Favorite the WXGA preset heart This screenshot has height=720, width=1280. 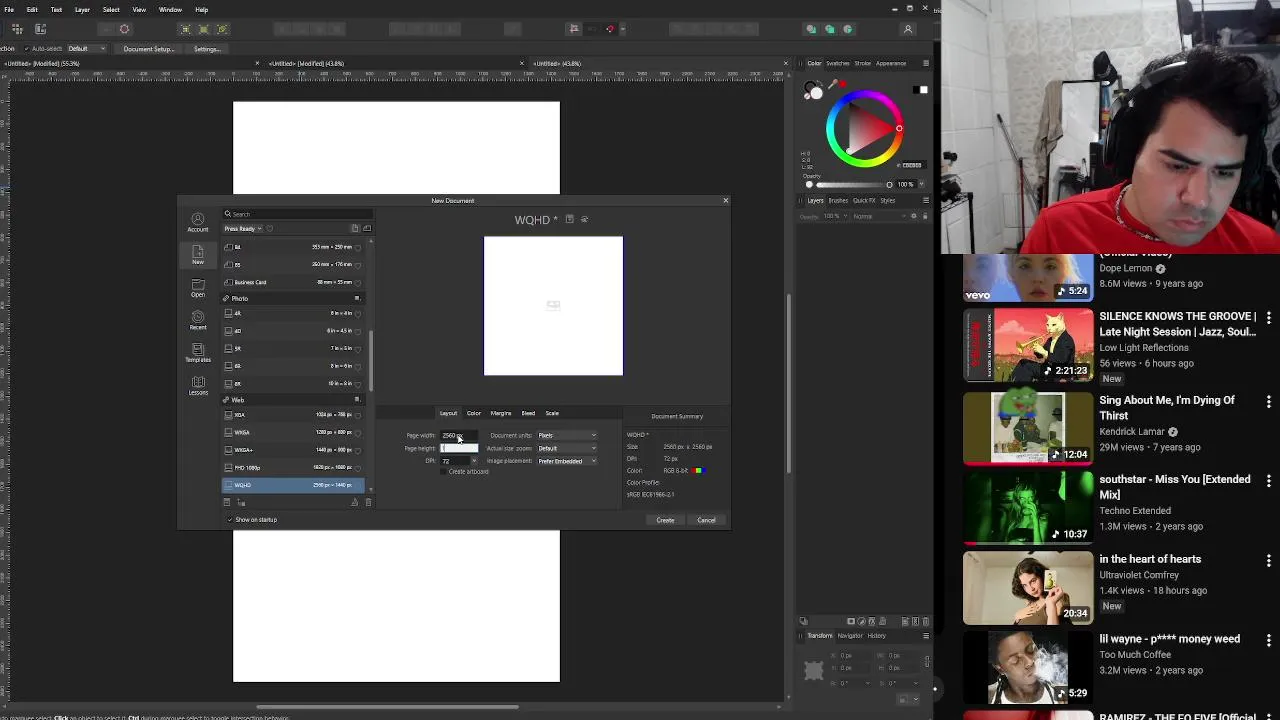coord(358,433)
